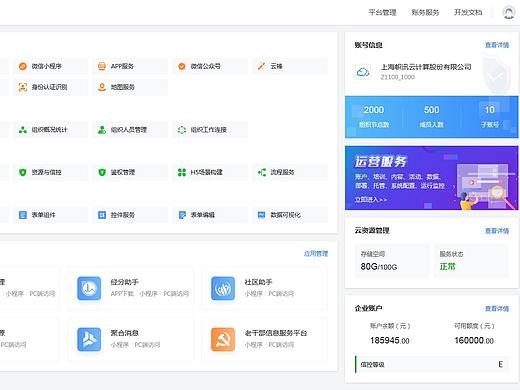Open the 流程服务 flow icon
This screenshot has height=390, width=520.
coord(262,172)
